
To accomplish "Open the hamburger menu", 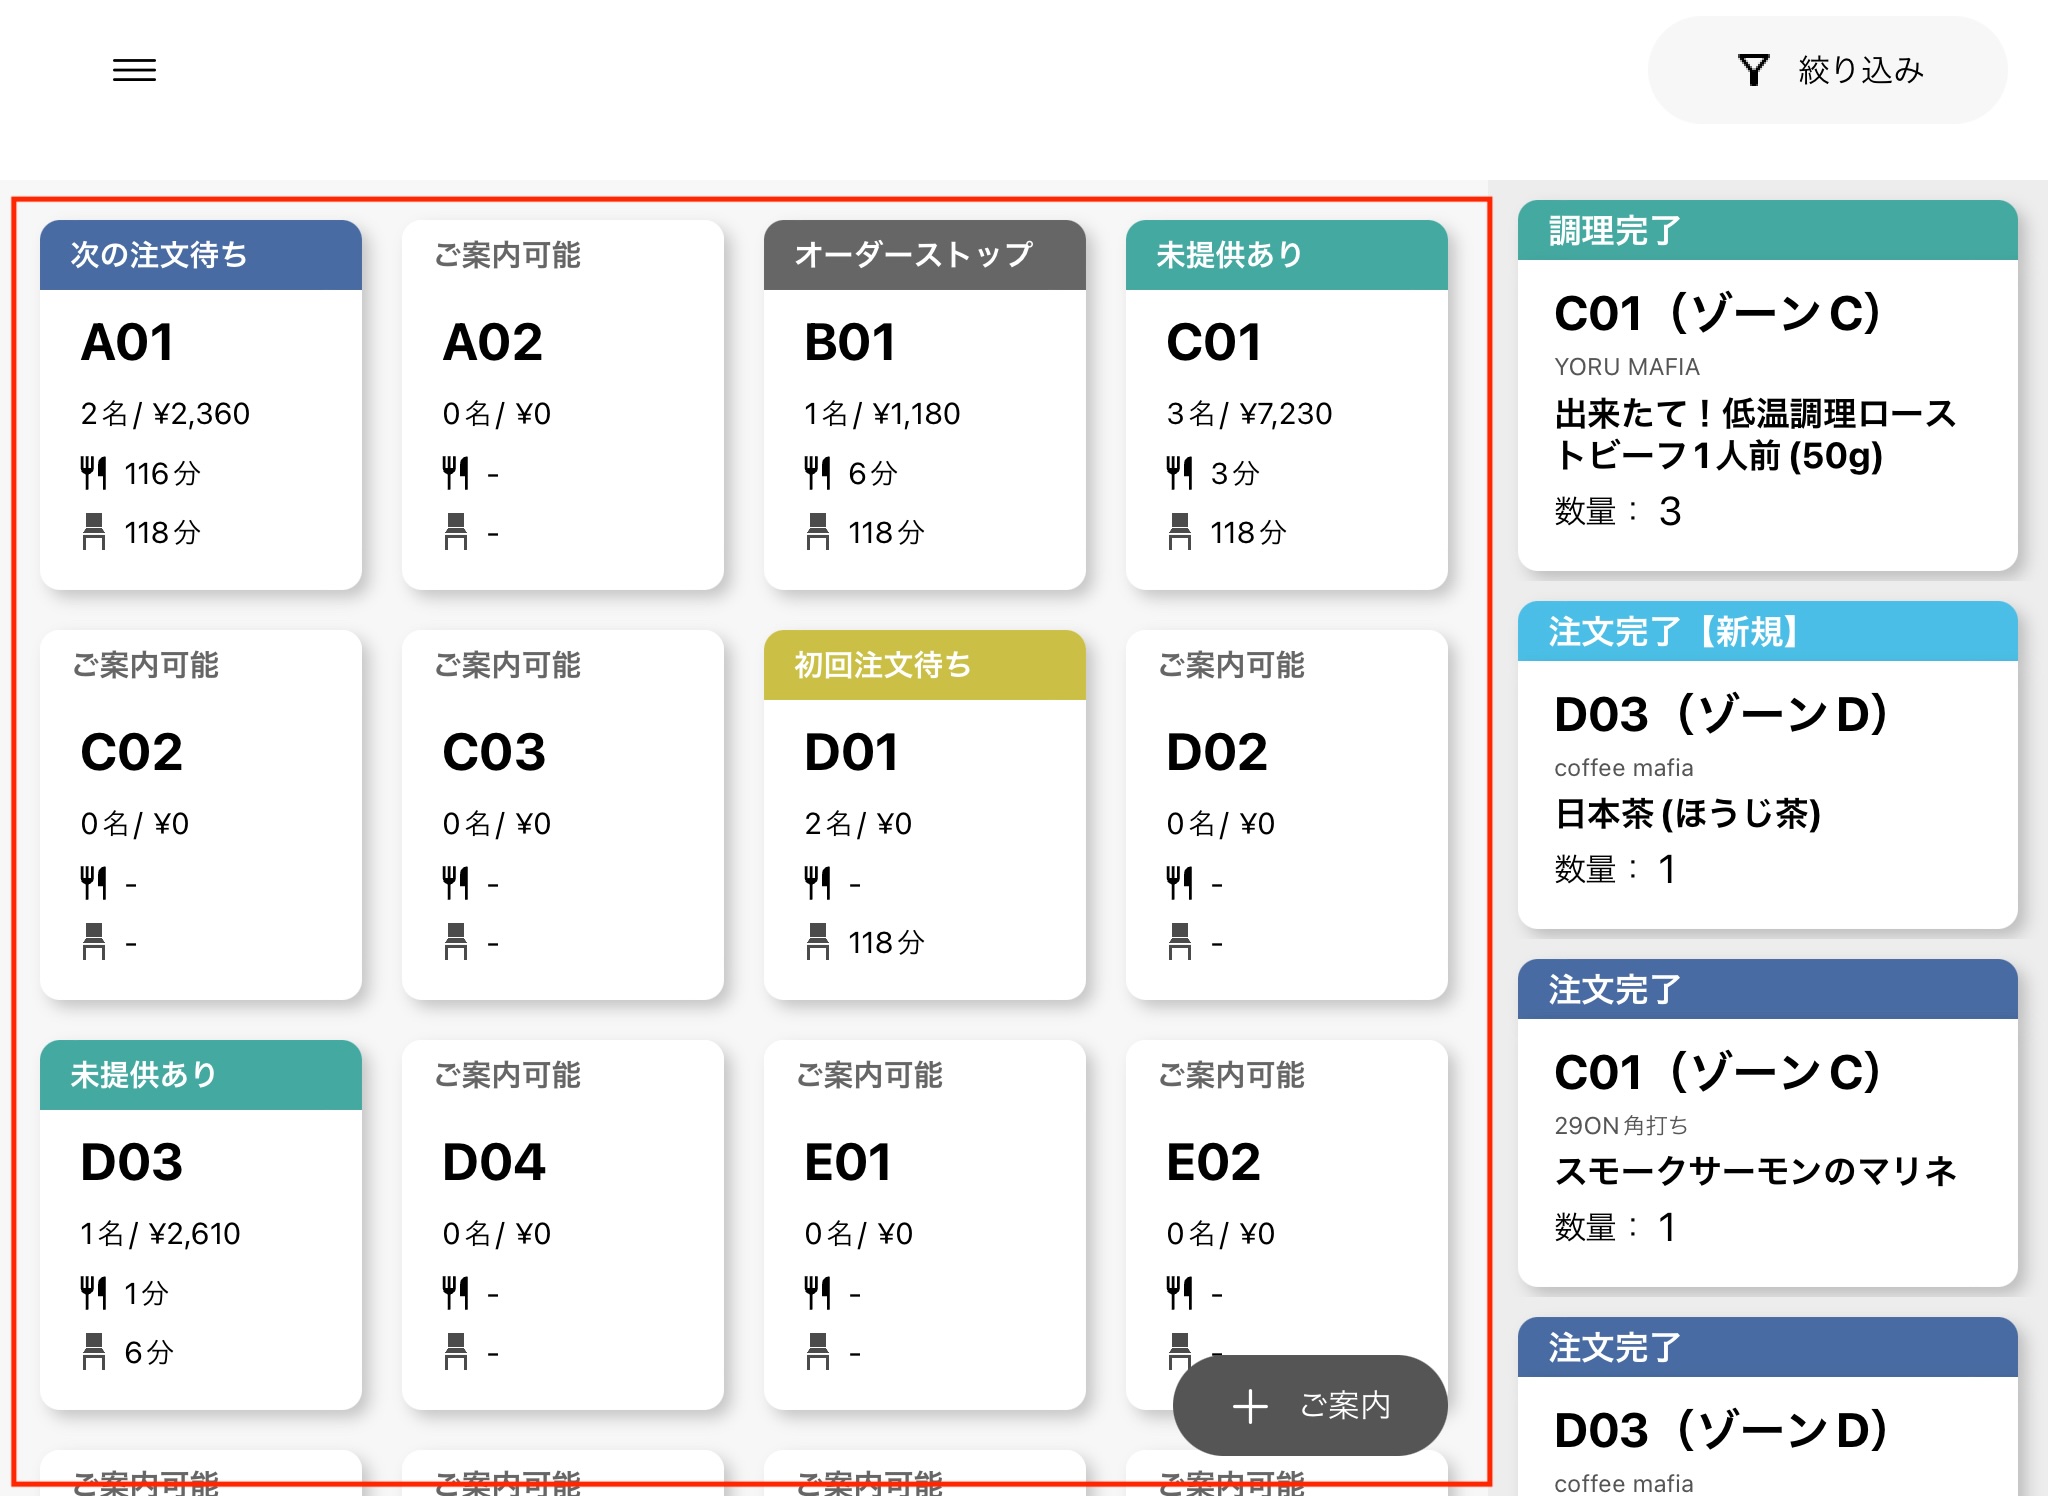I will click(x=134, y=70).
